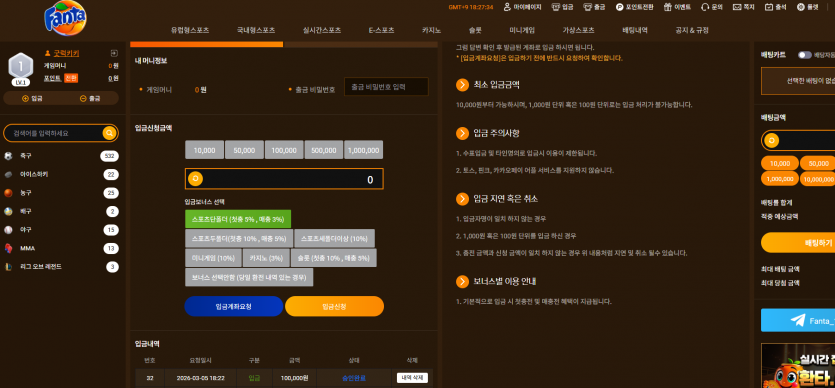This screenshot has height=388, width=835.
Task: Click the blue 입금계좌요청 button
Action: (x=234, y=307)
